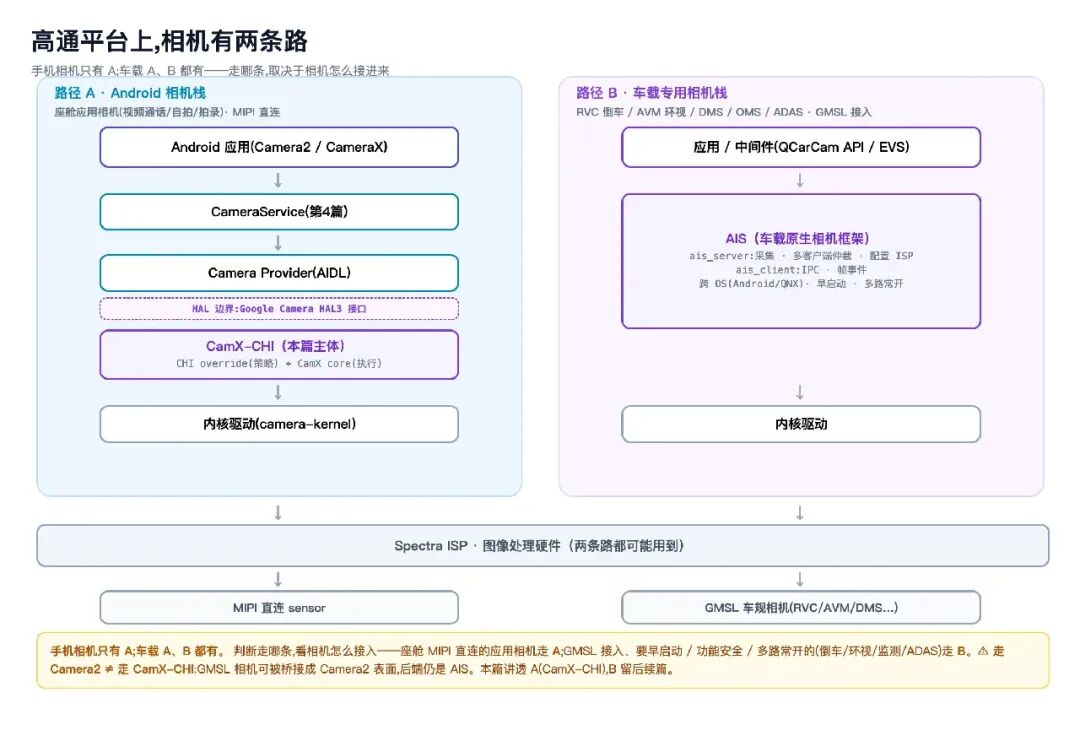Click the CamX-CHI (本篇主体) heading
Image resolution: width=1080 pixels, height=741 pixels.
(276, 346)
